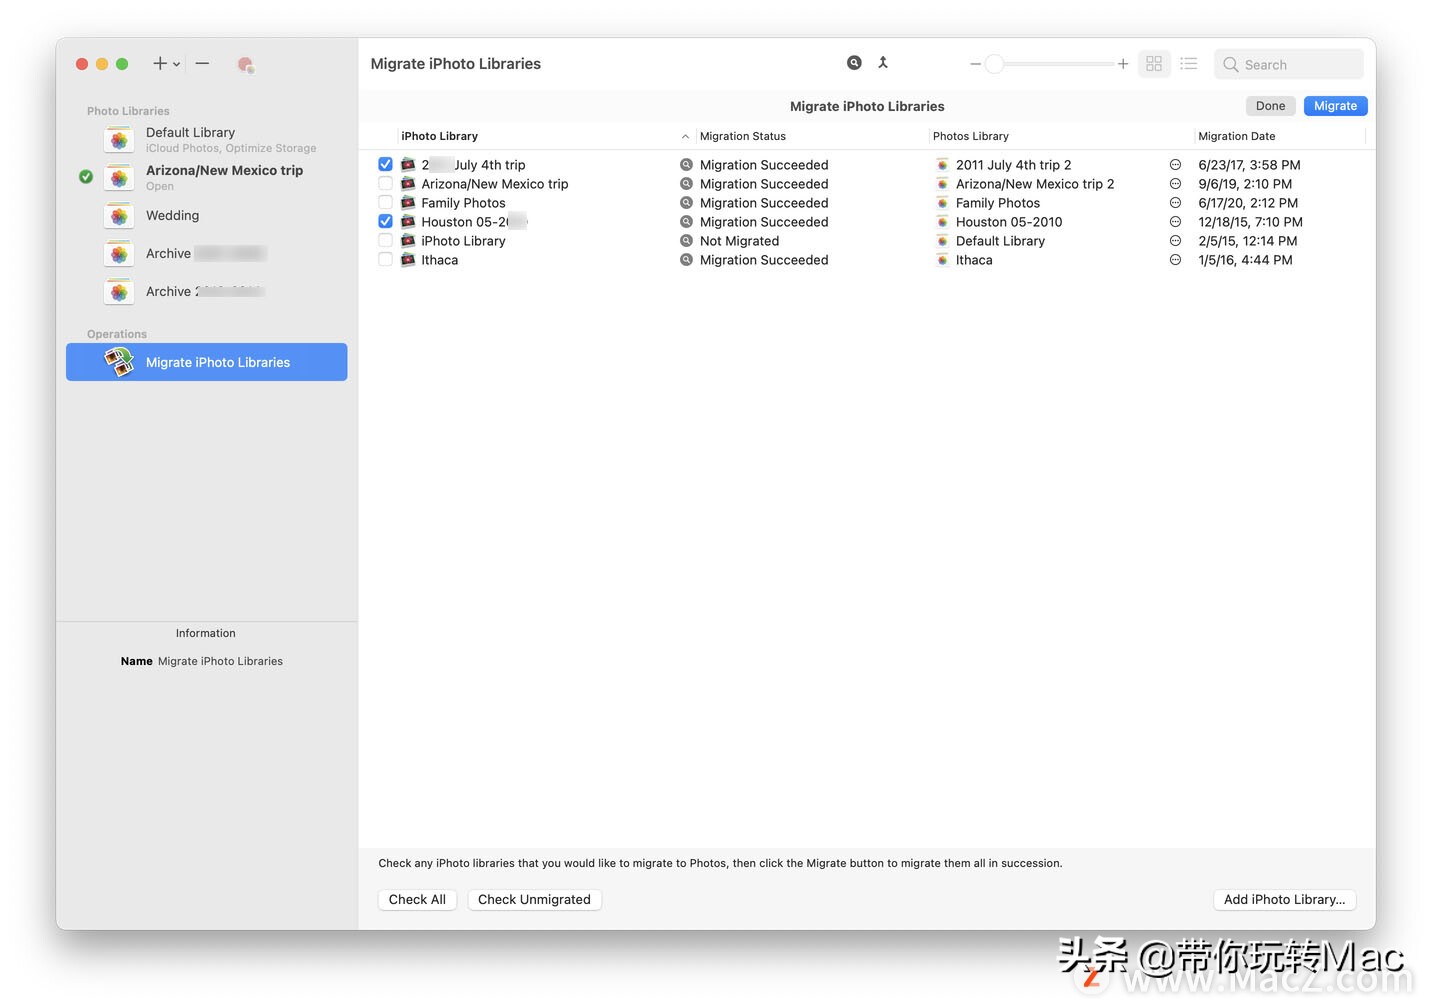1432x1004 pixels.
Task: Click the ellipsis icon in the 6/17/20 row
Action: [1175, 202]
